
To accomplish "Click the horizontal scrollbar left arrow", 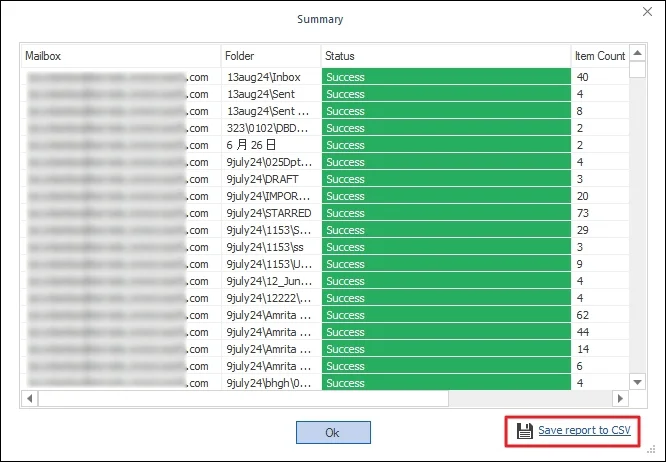I will pyautogui.click(x=29, y=398).
